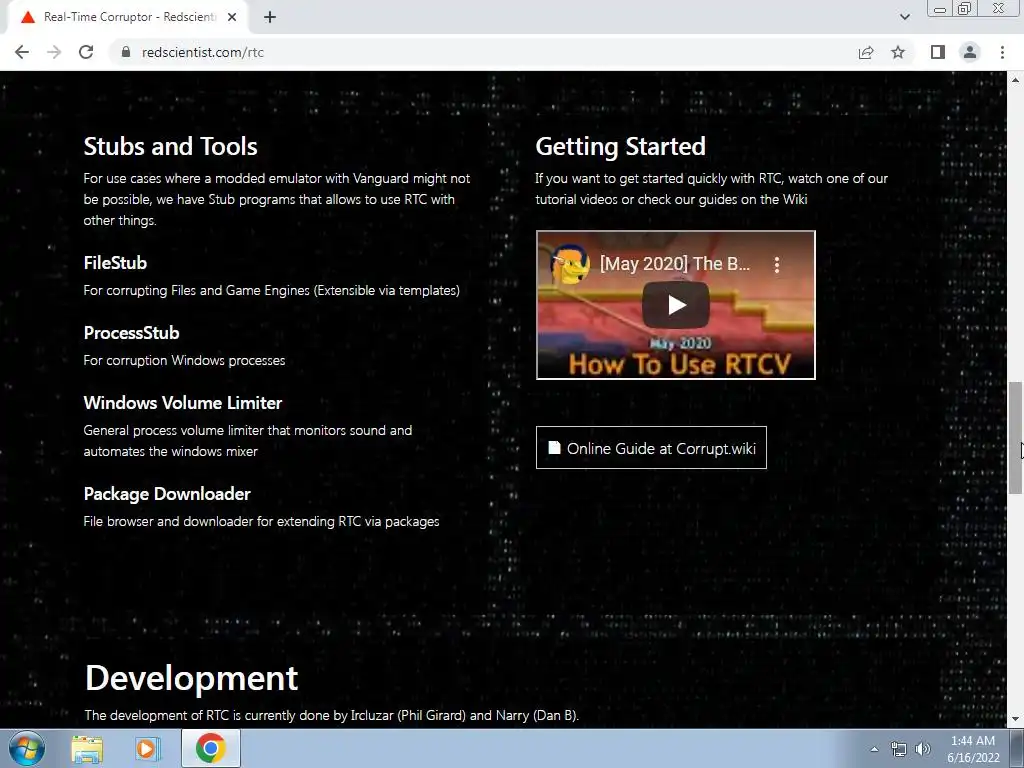
Task: Open the volume speaker tray icon
Action: point(923,749)
